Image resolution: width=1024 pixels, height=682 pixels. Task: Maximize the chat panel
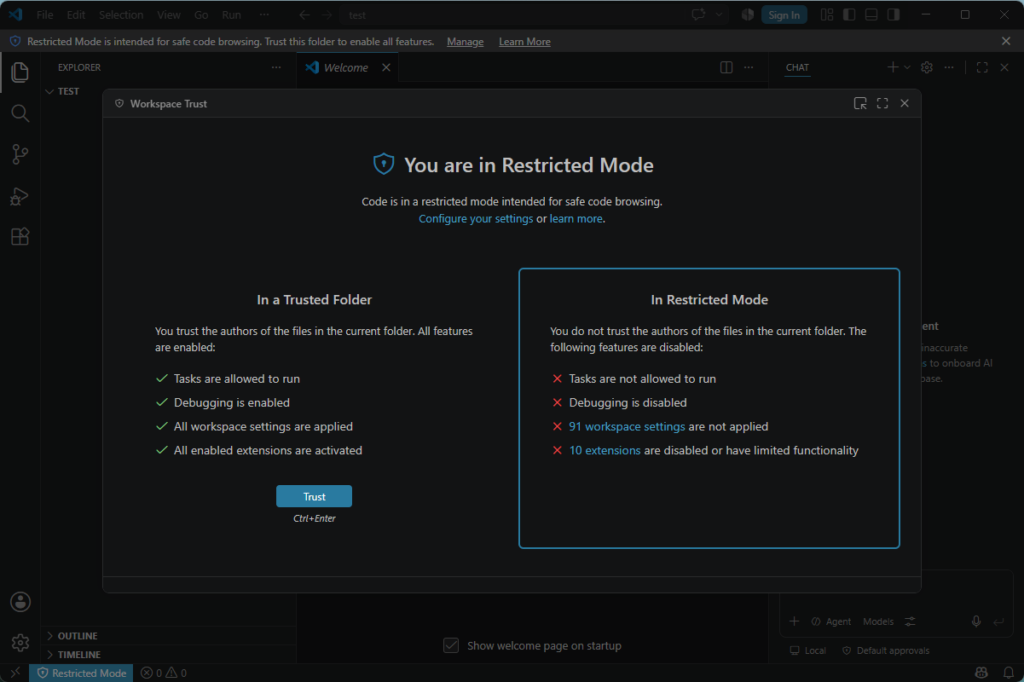[982, 67]
